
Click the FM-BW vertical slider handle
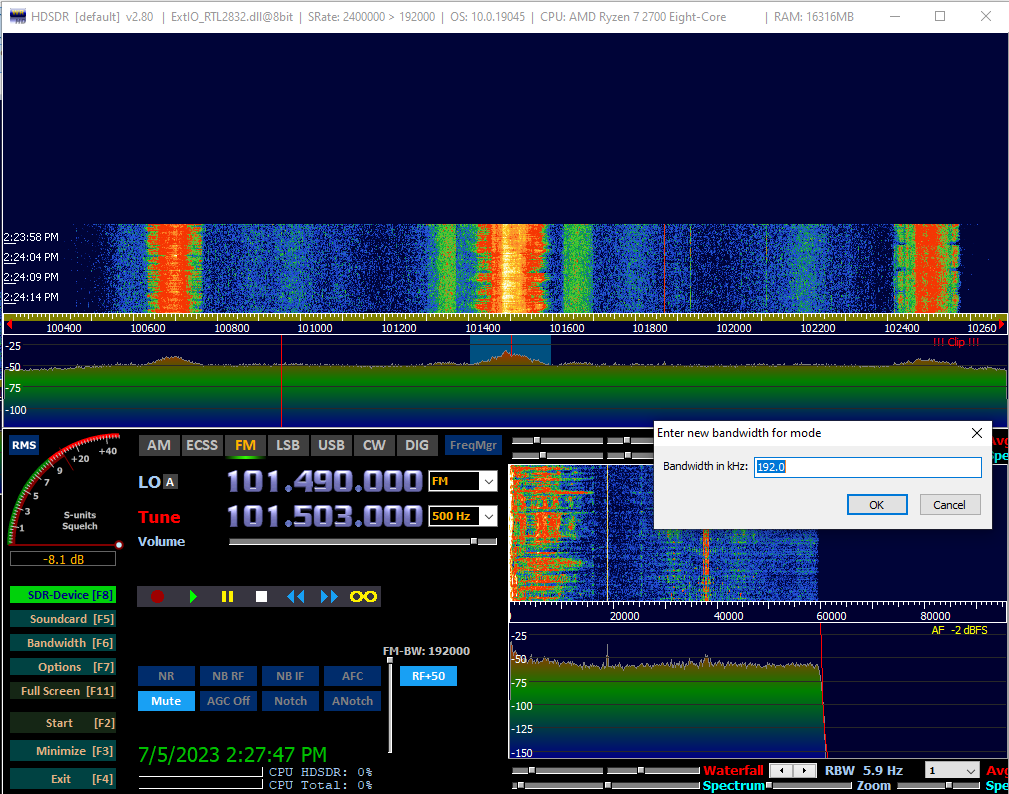(390, 660)
